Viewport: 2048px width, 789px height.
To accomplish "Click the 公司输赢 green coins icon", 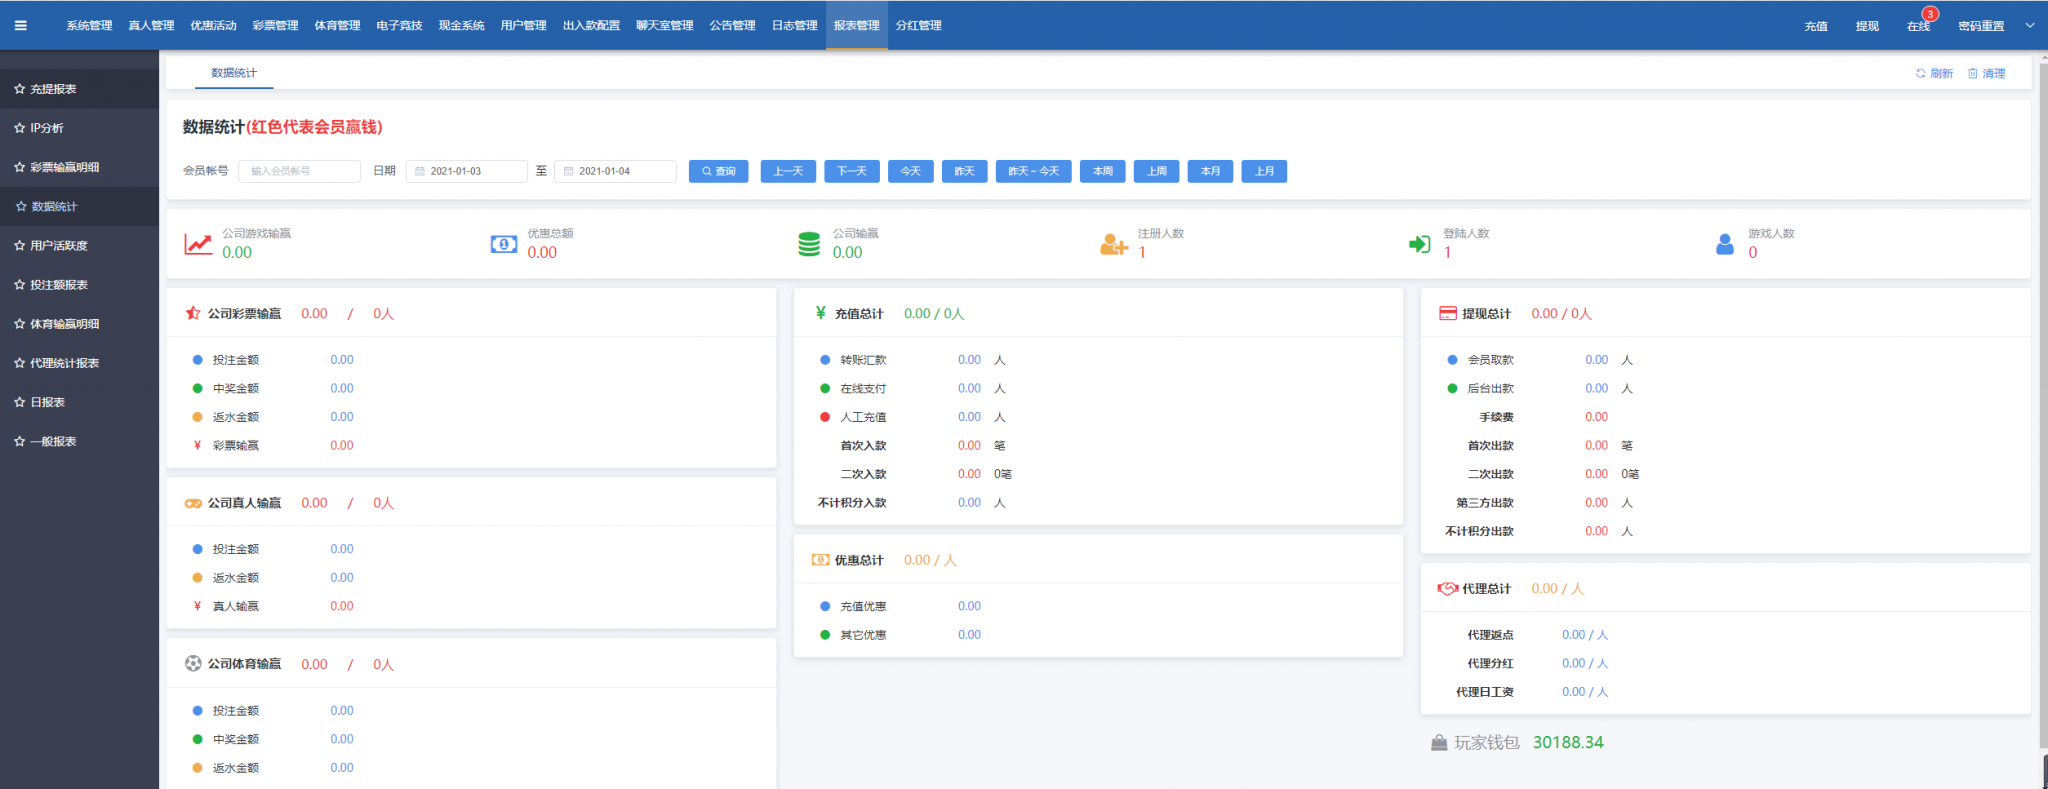I will (x=809, y=243).
